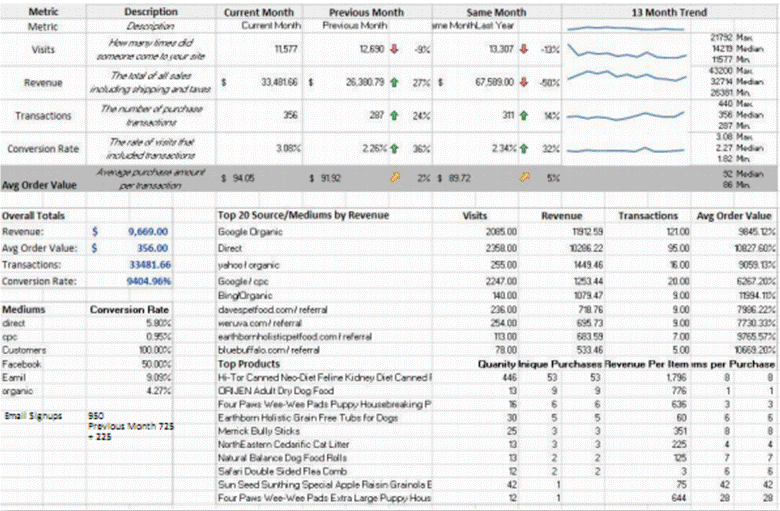Screen dimensions: 780x511
Task: Select the Visits 13 month trend sparkline
Action: (x=626, y=47)
